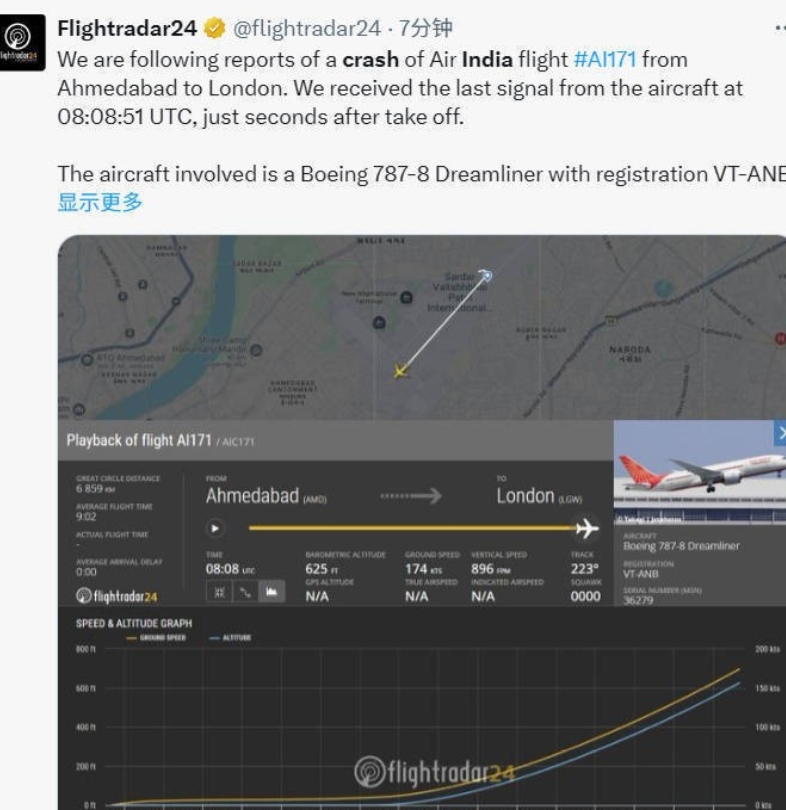786x810 pixels.
Task: Click the gold verified badge
Action: click(x=214, y=28)
